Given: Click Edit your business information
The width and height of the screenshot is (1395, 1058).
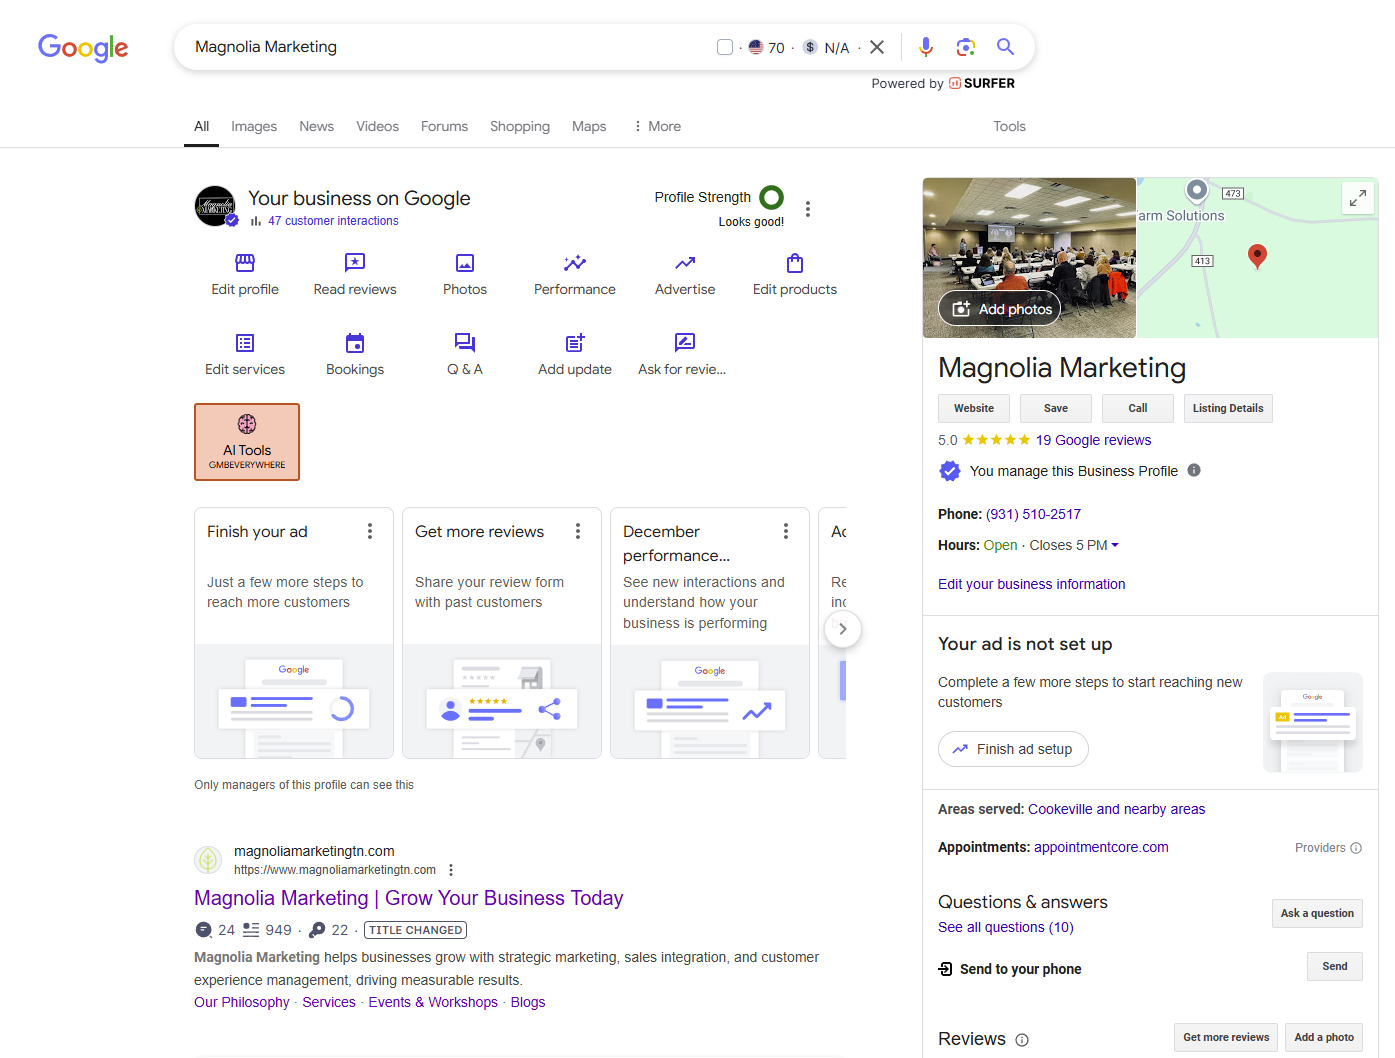Looking at the screenshot, I should [x=1031, y=584].
